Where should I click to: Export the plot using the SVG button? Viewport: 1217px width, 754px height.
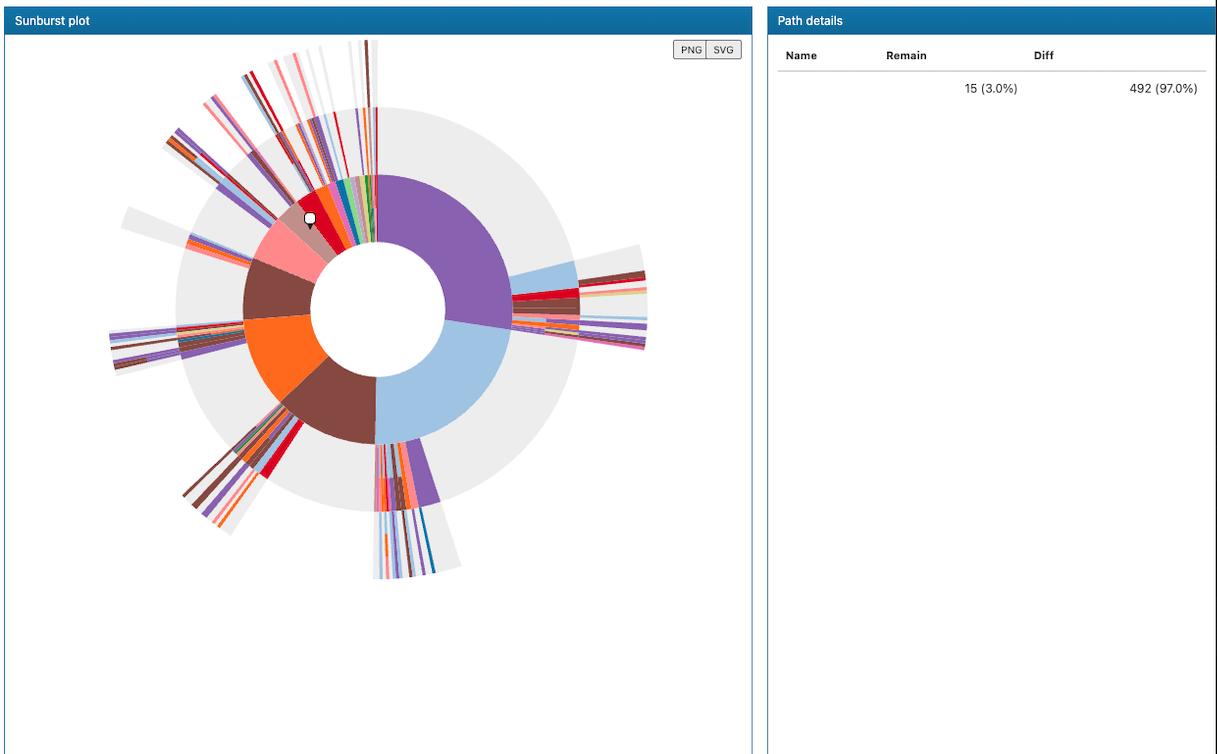pyautogui.click(x=725, y=49)
